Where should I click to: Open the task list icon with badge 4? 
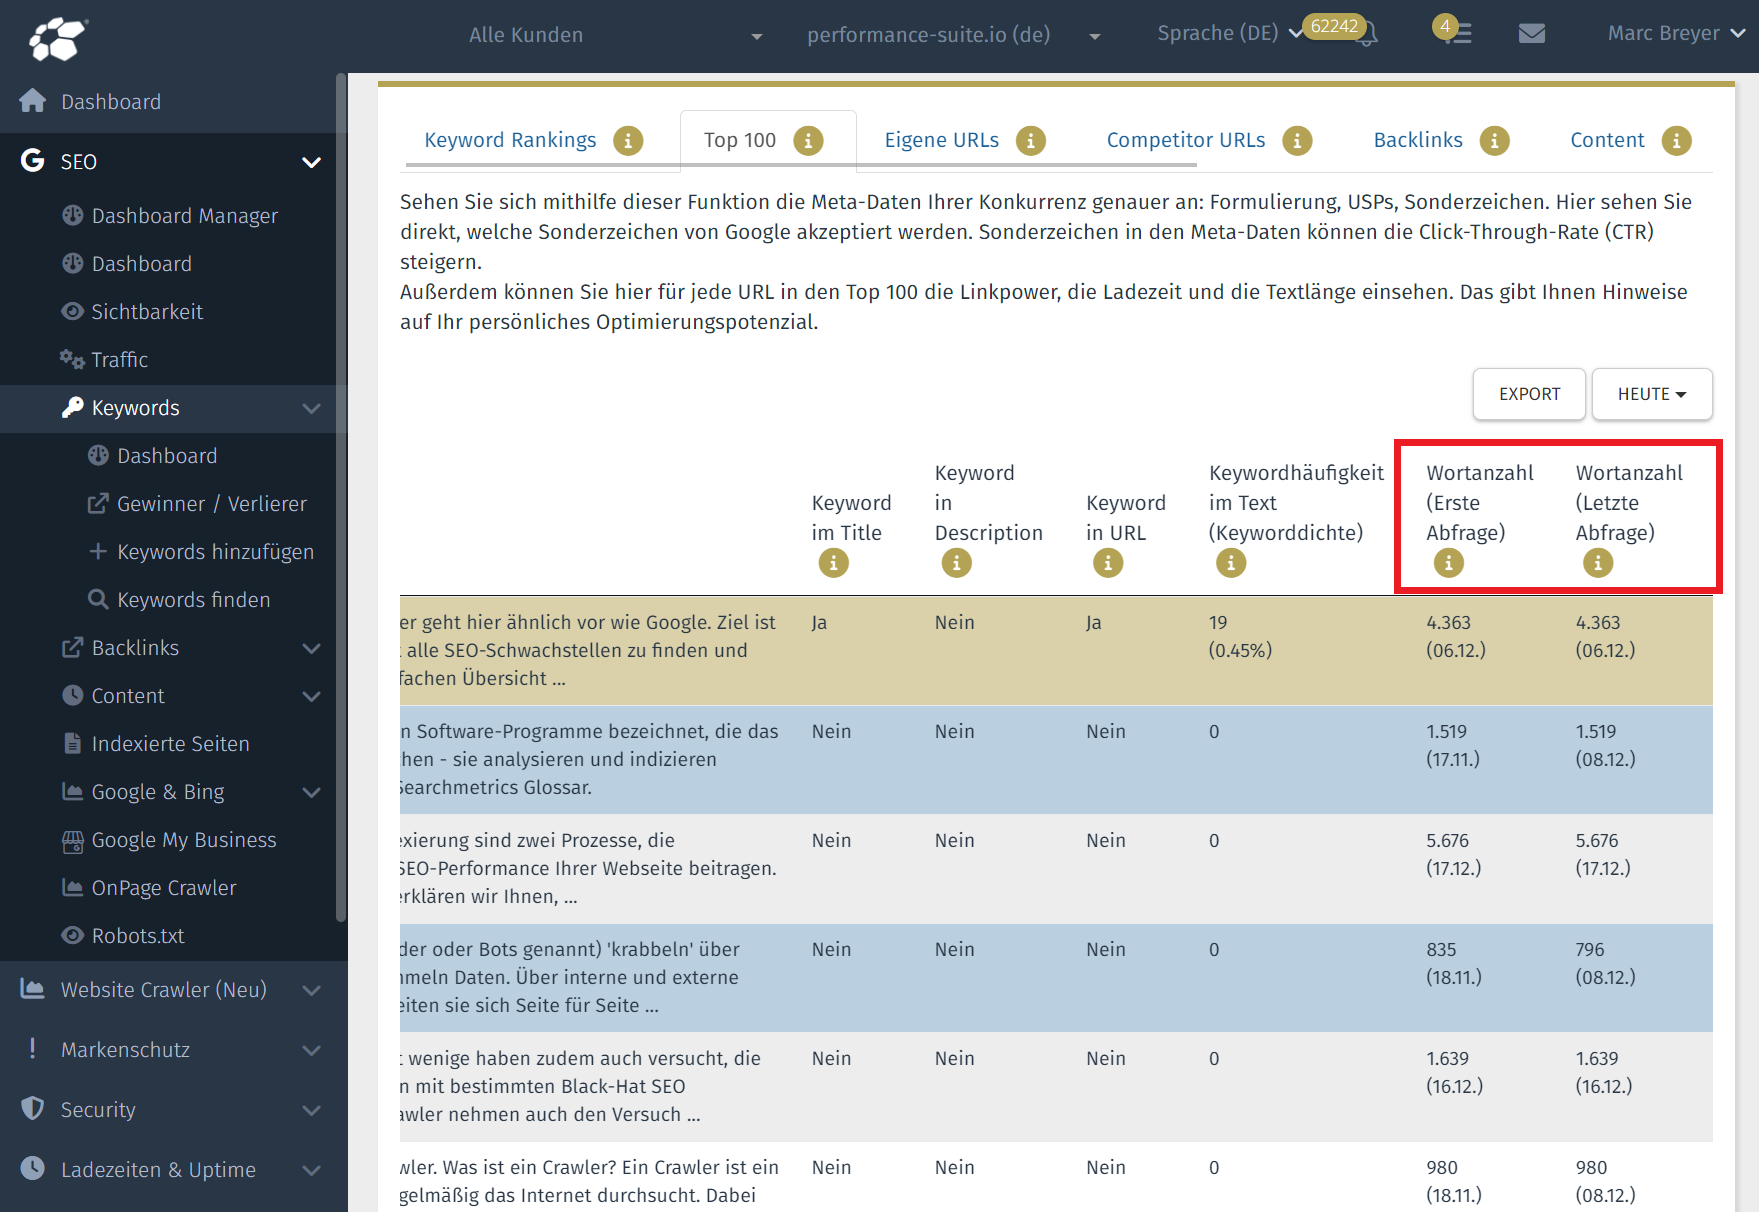(x=1459, y=34)
